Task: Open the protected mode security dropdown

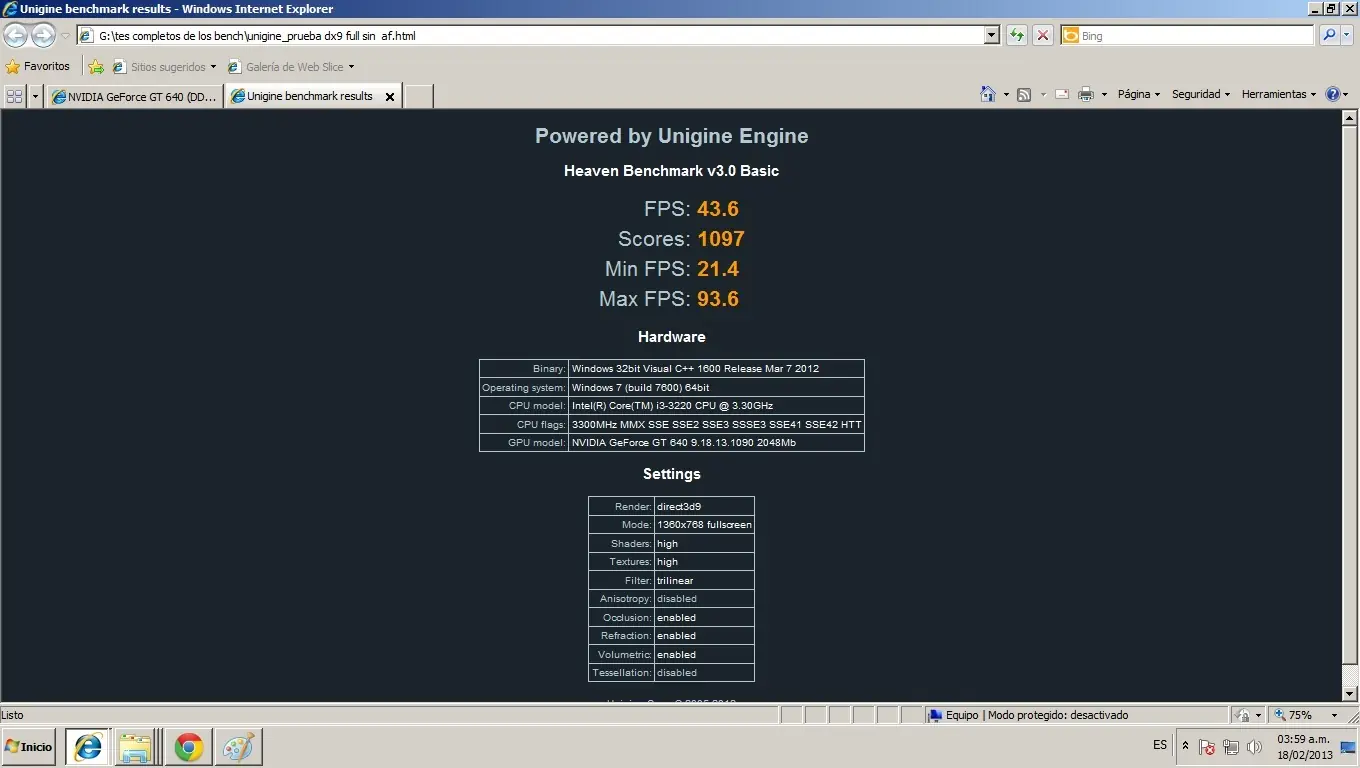Action: [1258, 716]
